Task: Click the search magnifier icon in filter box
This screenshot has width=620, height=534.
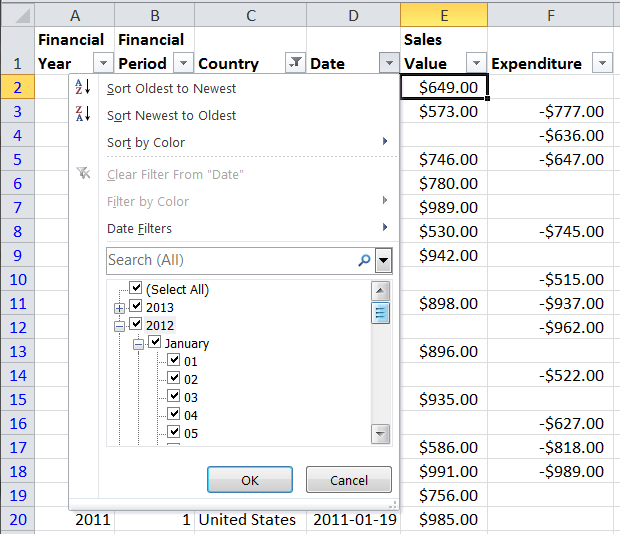Action: [x=364, y=260]
